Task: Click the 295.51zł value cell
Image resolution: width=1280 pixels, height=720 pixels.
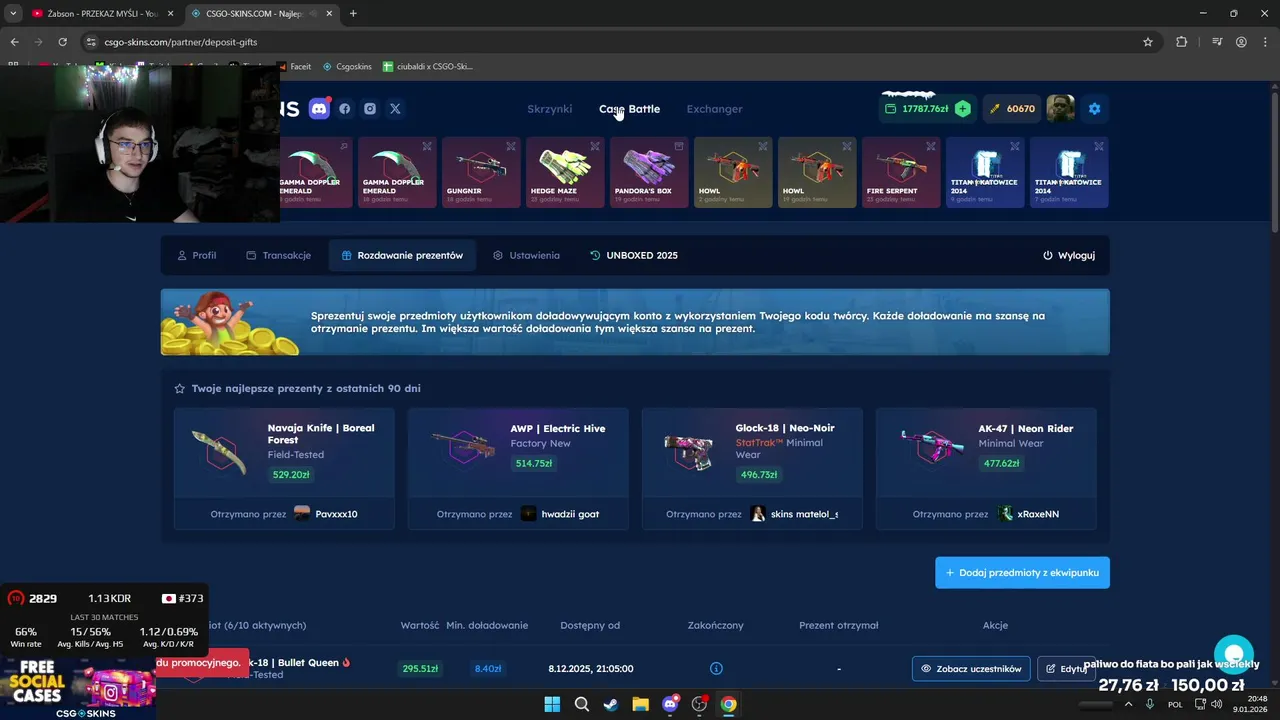Action: pos(421,668)
